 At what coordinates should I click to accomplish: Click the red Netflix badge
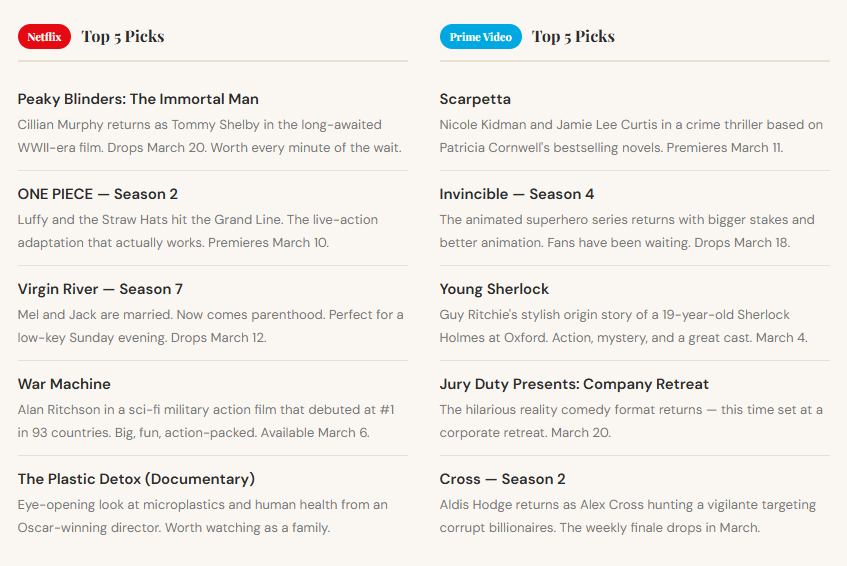pyautogui.click(x=44, y=37)
